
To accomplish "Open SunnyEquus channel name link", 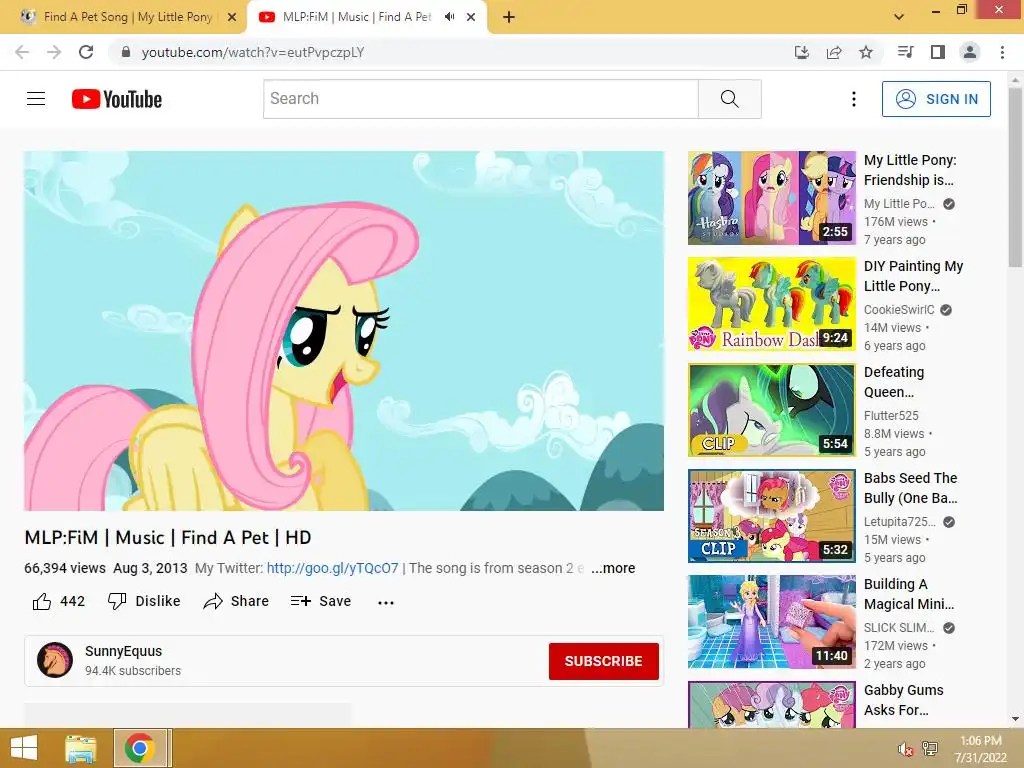I will point(123,651).
